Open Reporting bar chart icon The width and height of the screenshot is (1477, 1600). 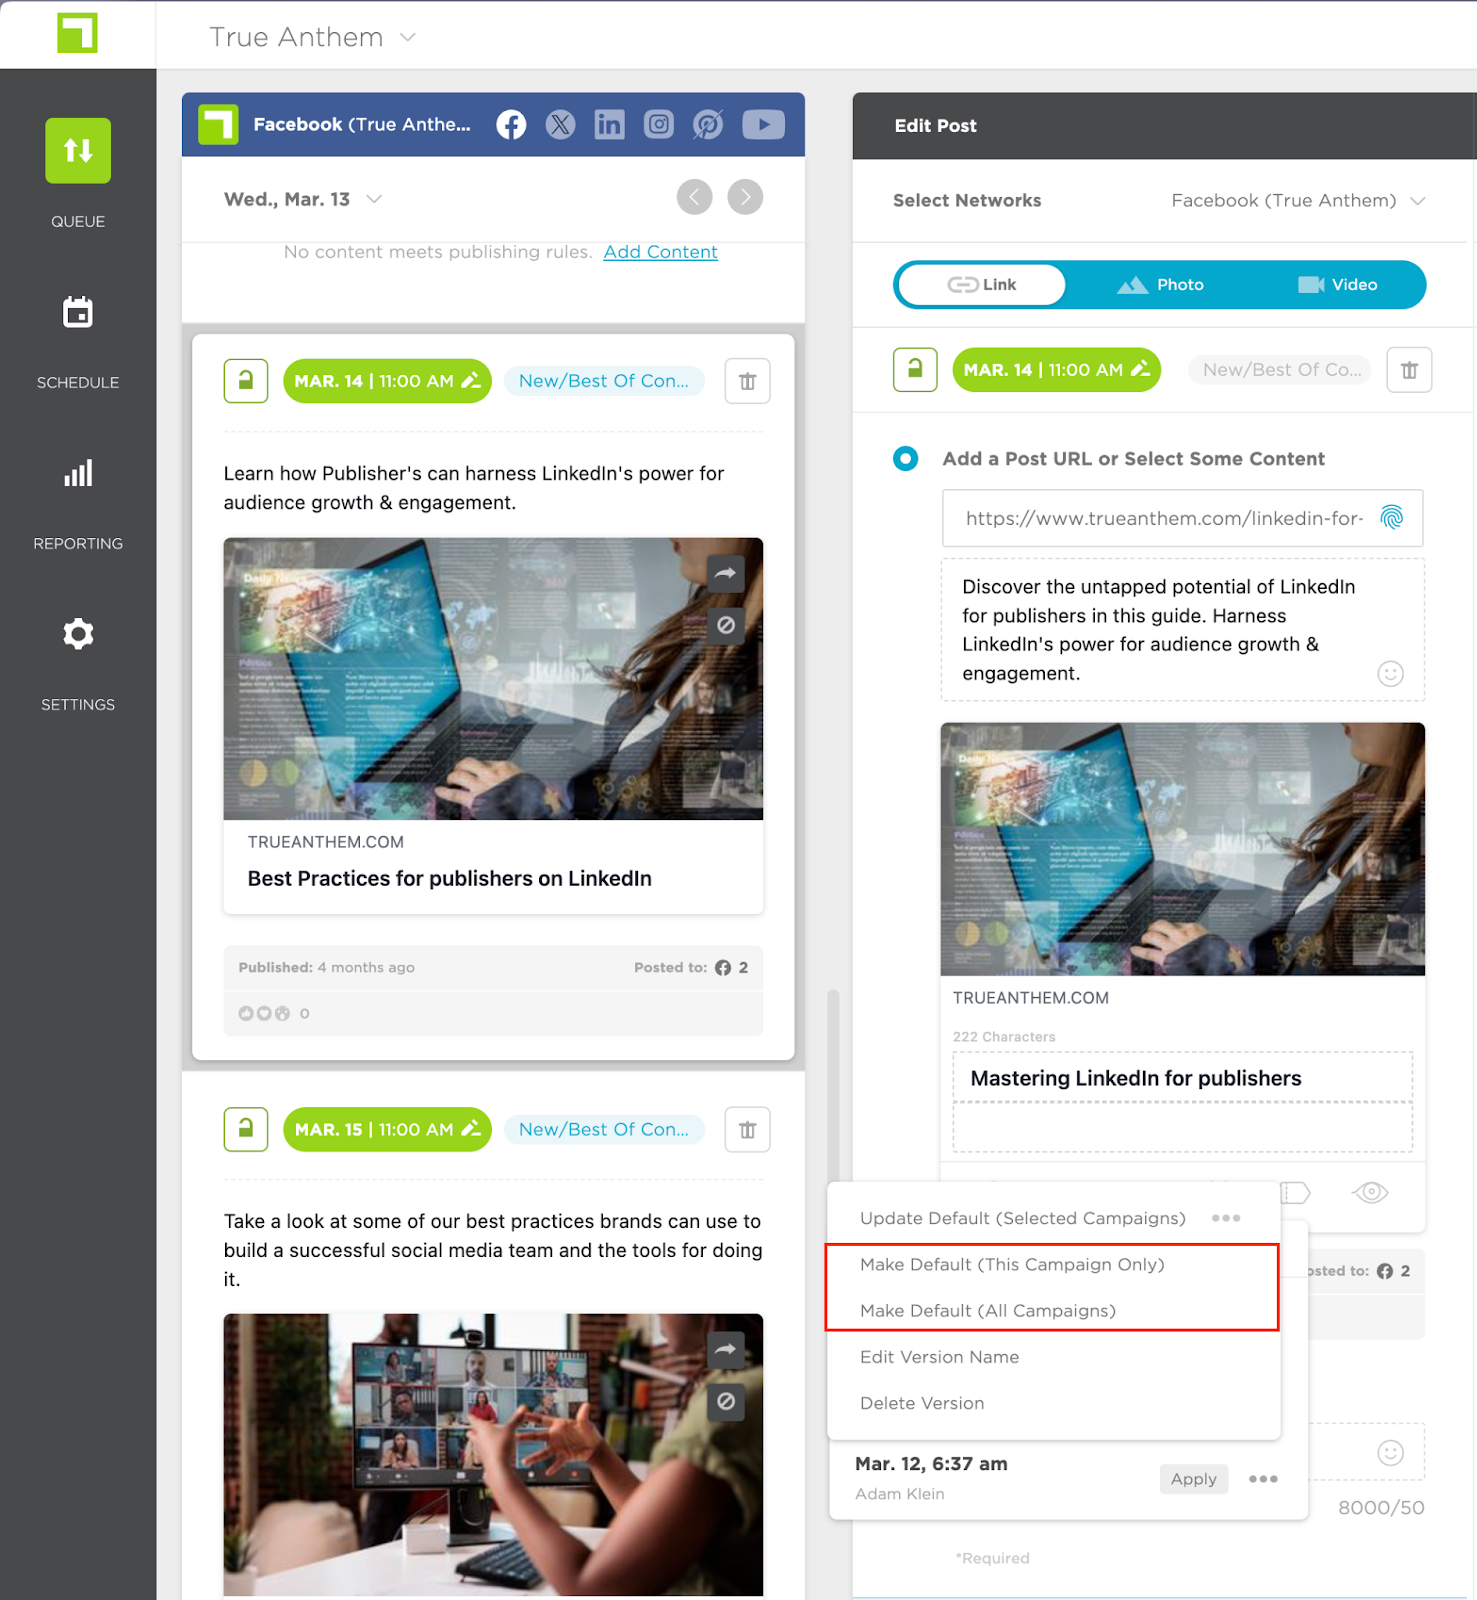[78, 473]
